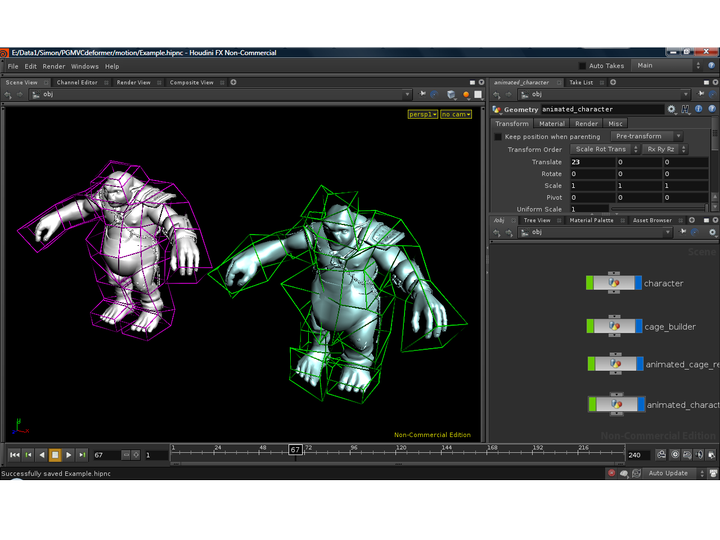Viewport: 720px width, 540px height.
Task: Click the jump to first frame button
Action: click(14, 455)
